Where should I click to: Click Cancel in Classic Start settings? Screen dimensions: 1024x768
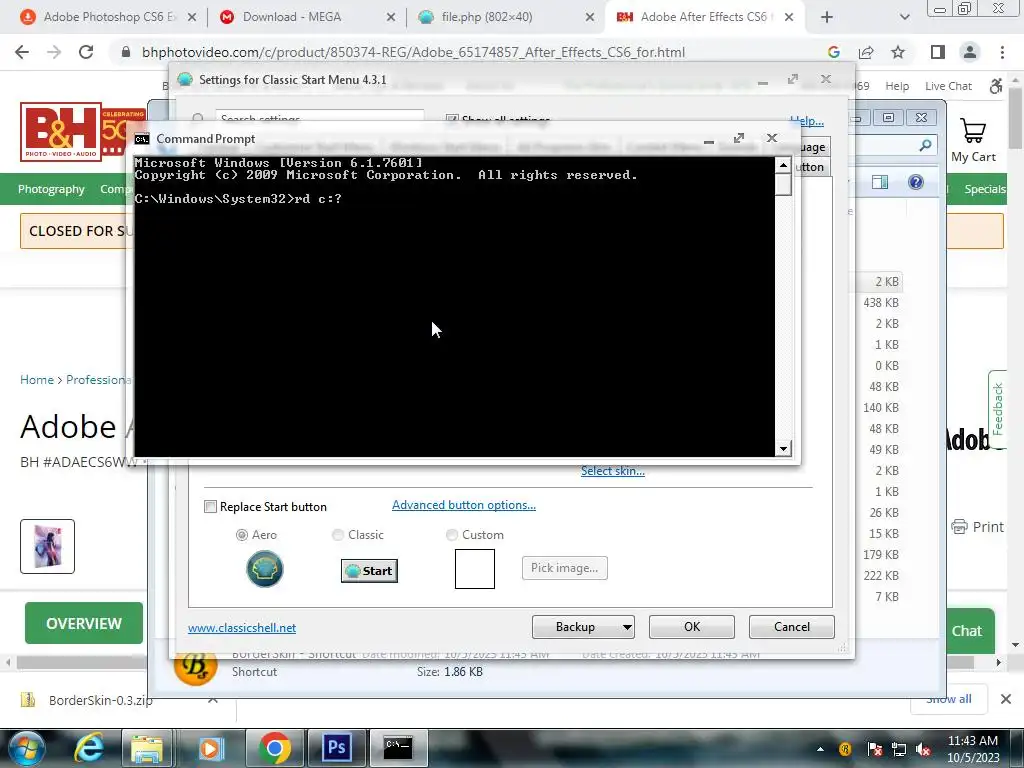(792, 627)
